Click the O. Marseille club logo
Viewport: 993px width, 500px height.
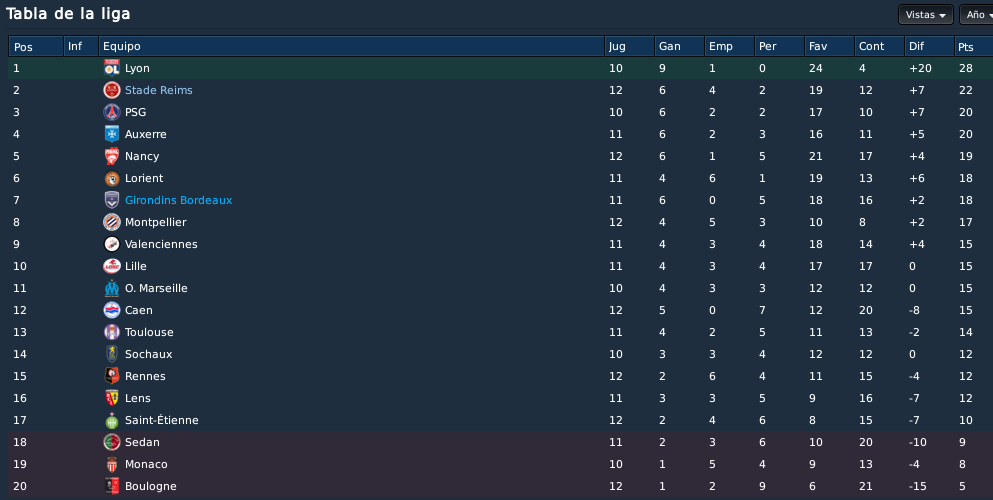click(111, 288)
